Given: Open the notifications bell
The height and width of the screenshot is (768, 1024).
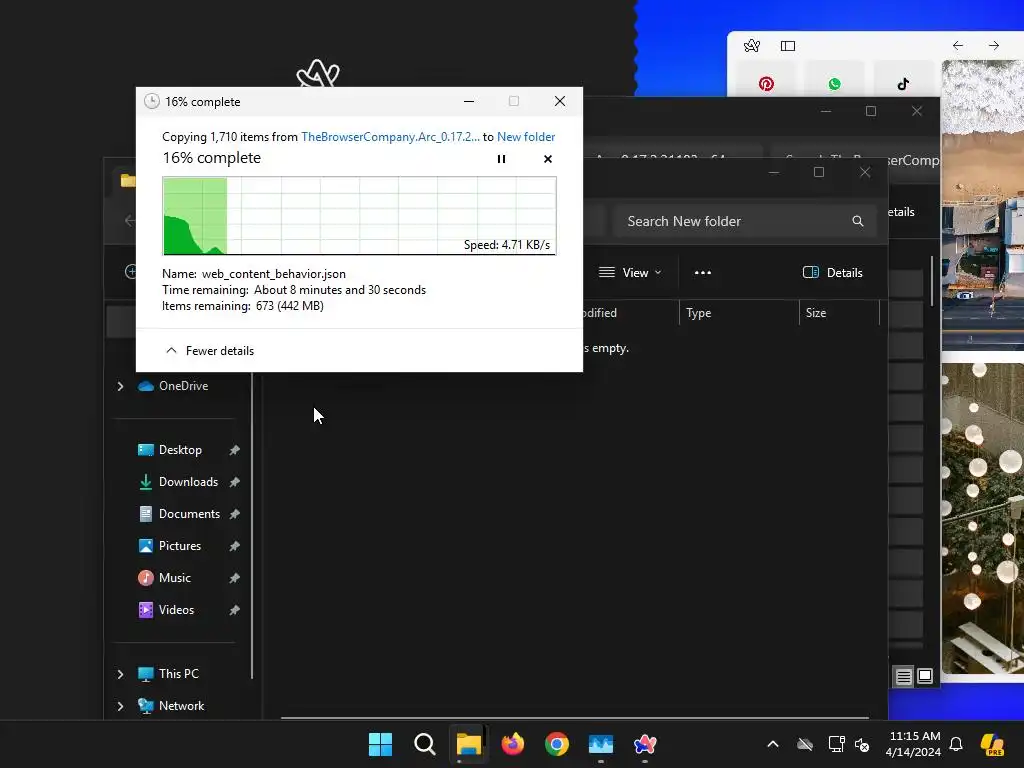Looking at the screenshot, I should pyautogui.click(x=956, y=744).
